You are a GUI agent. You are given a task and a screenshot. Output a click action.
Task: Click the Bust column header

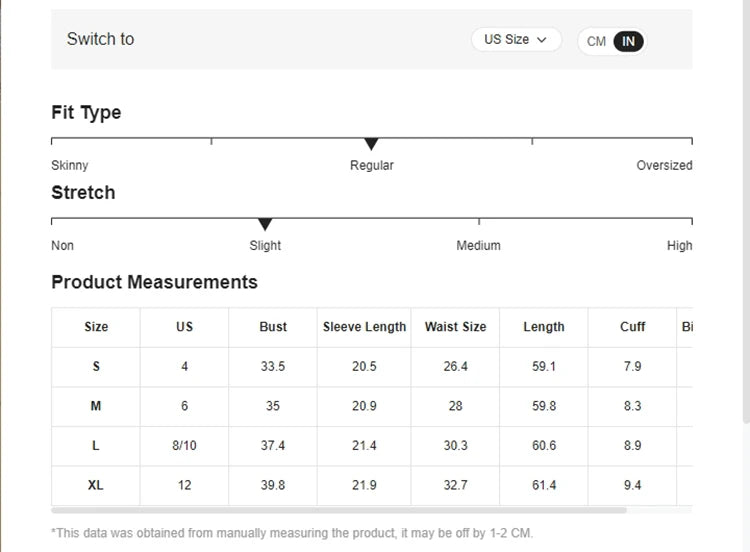pyautogui.click(x=273, y=327)
